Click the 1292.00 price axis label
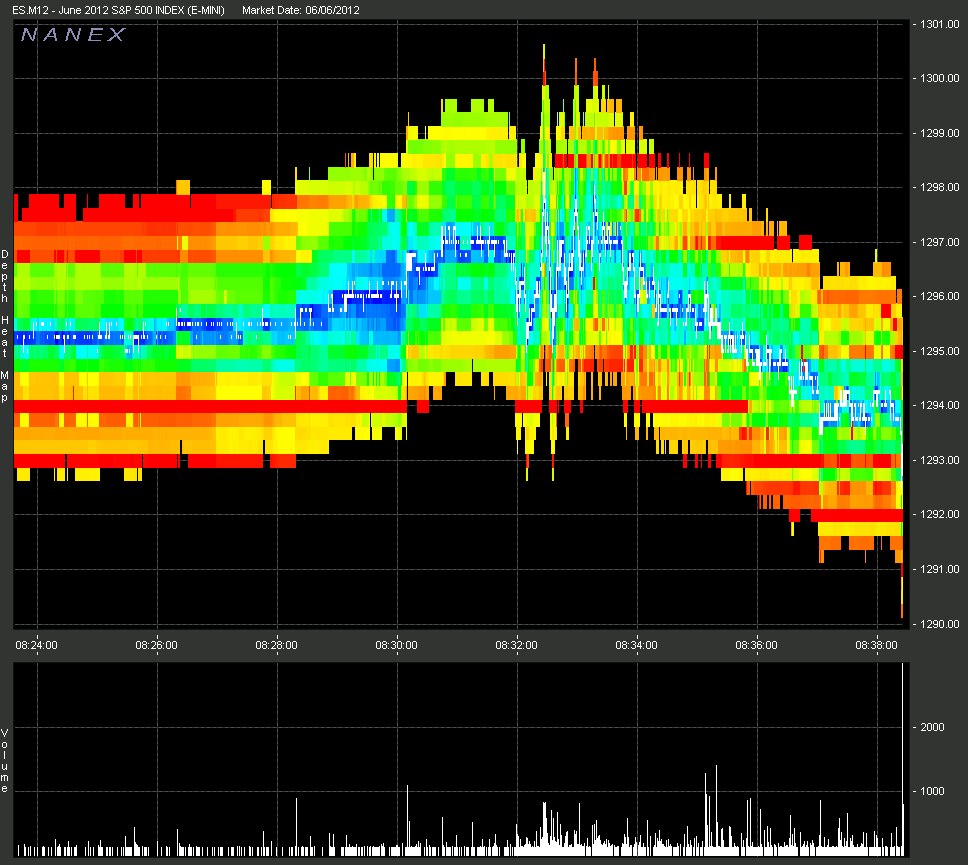The image size is (968, 865). pyautogui.click(x=940, y=514)
